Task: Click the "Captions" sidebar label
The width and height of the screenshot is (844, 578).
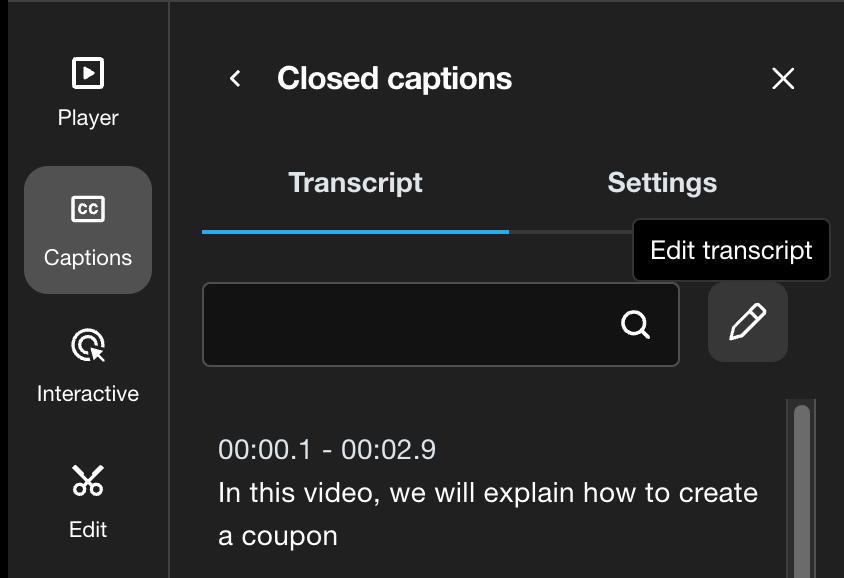Action: (88, 258)
